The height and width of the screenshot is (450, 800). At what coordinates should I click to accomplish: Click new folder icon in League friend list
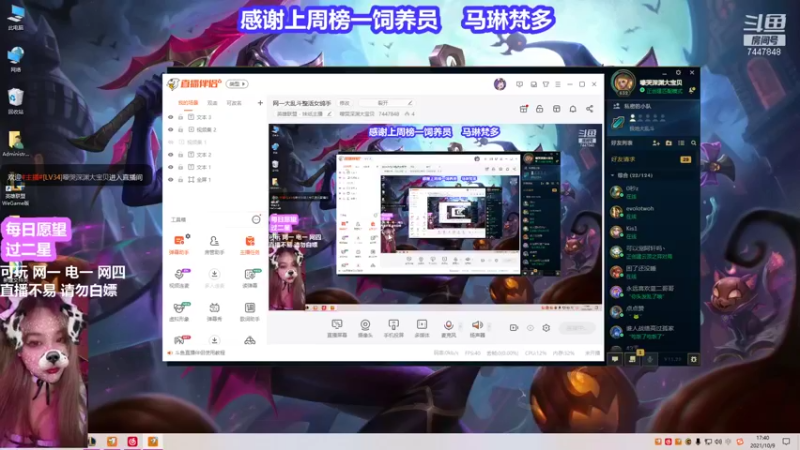669,143
